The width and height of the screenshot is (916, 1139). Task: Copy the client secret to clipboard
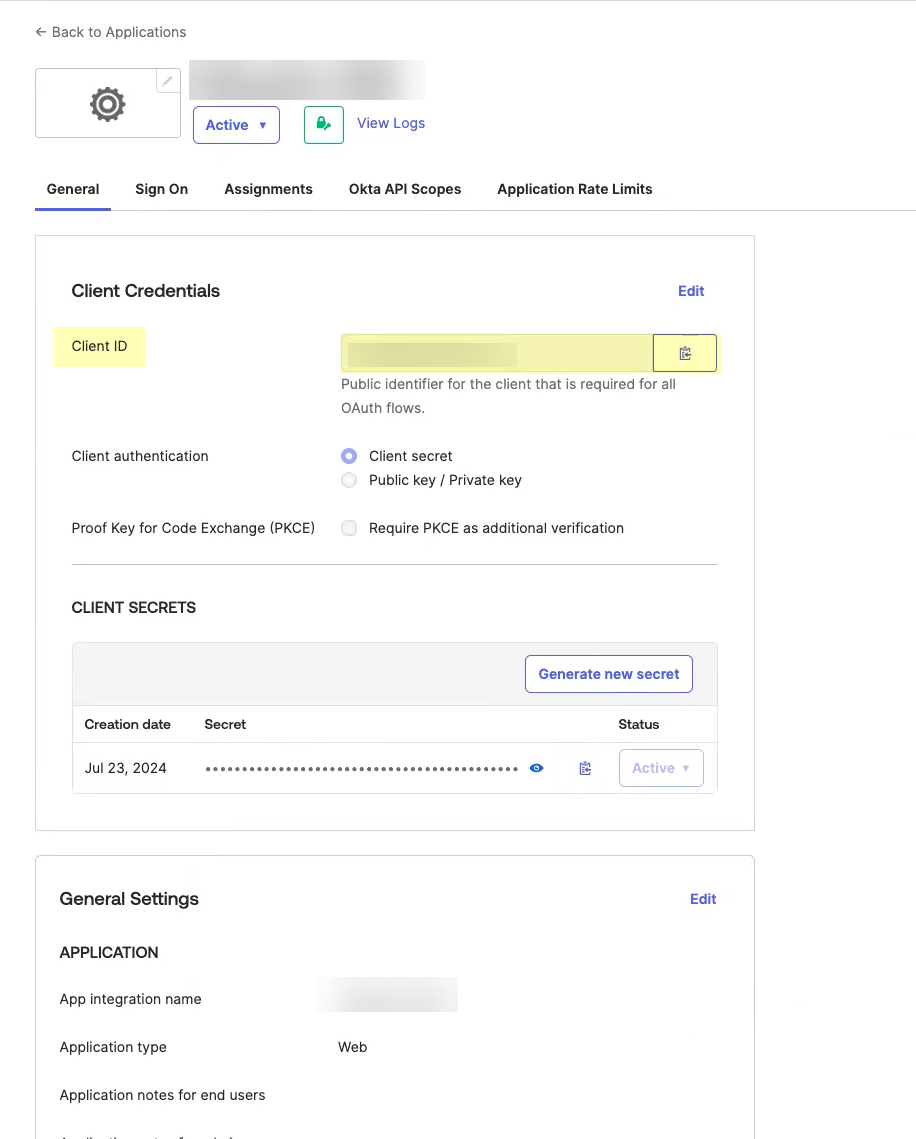(x=585, y=768)
